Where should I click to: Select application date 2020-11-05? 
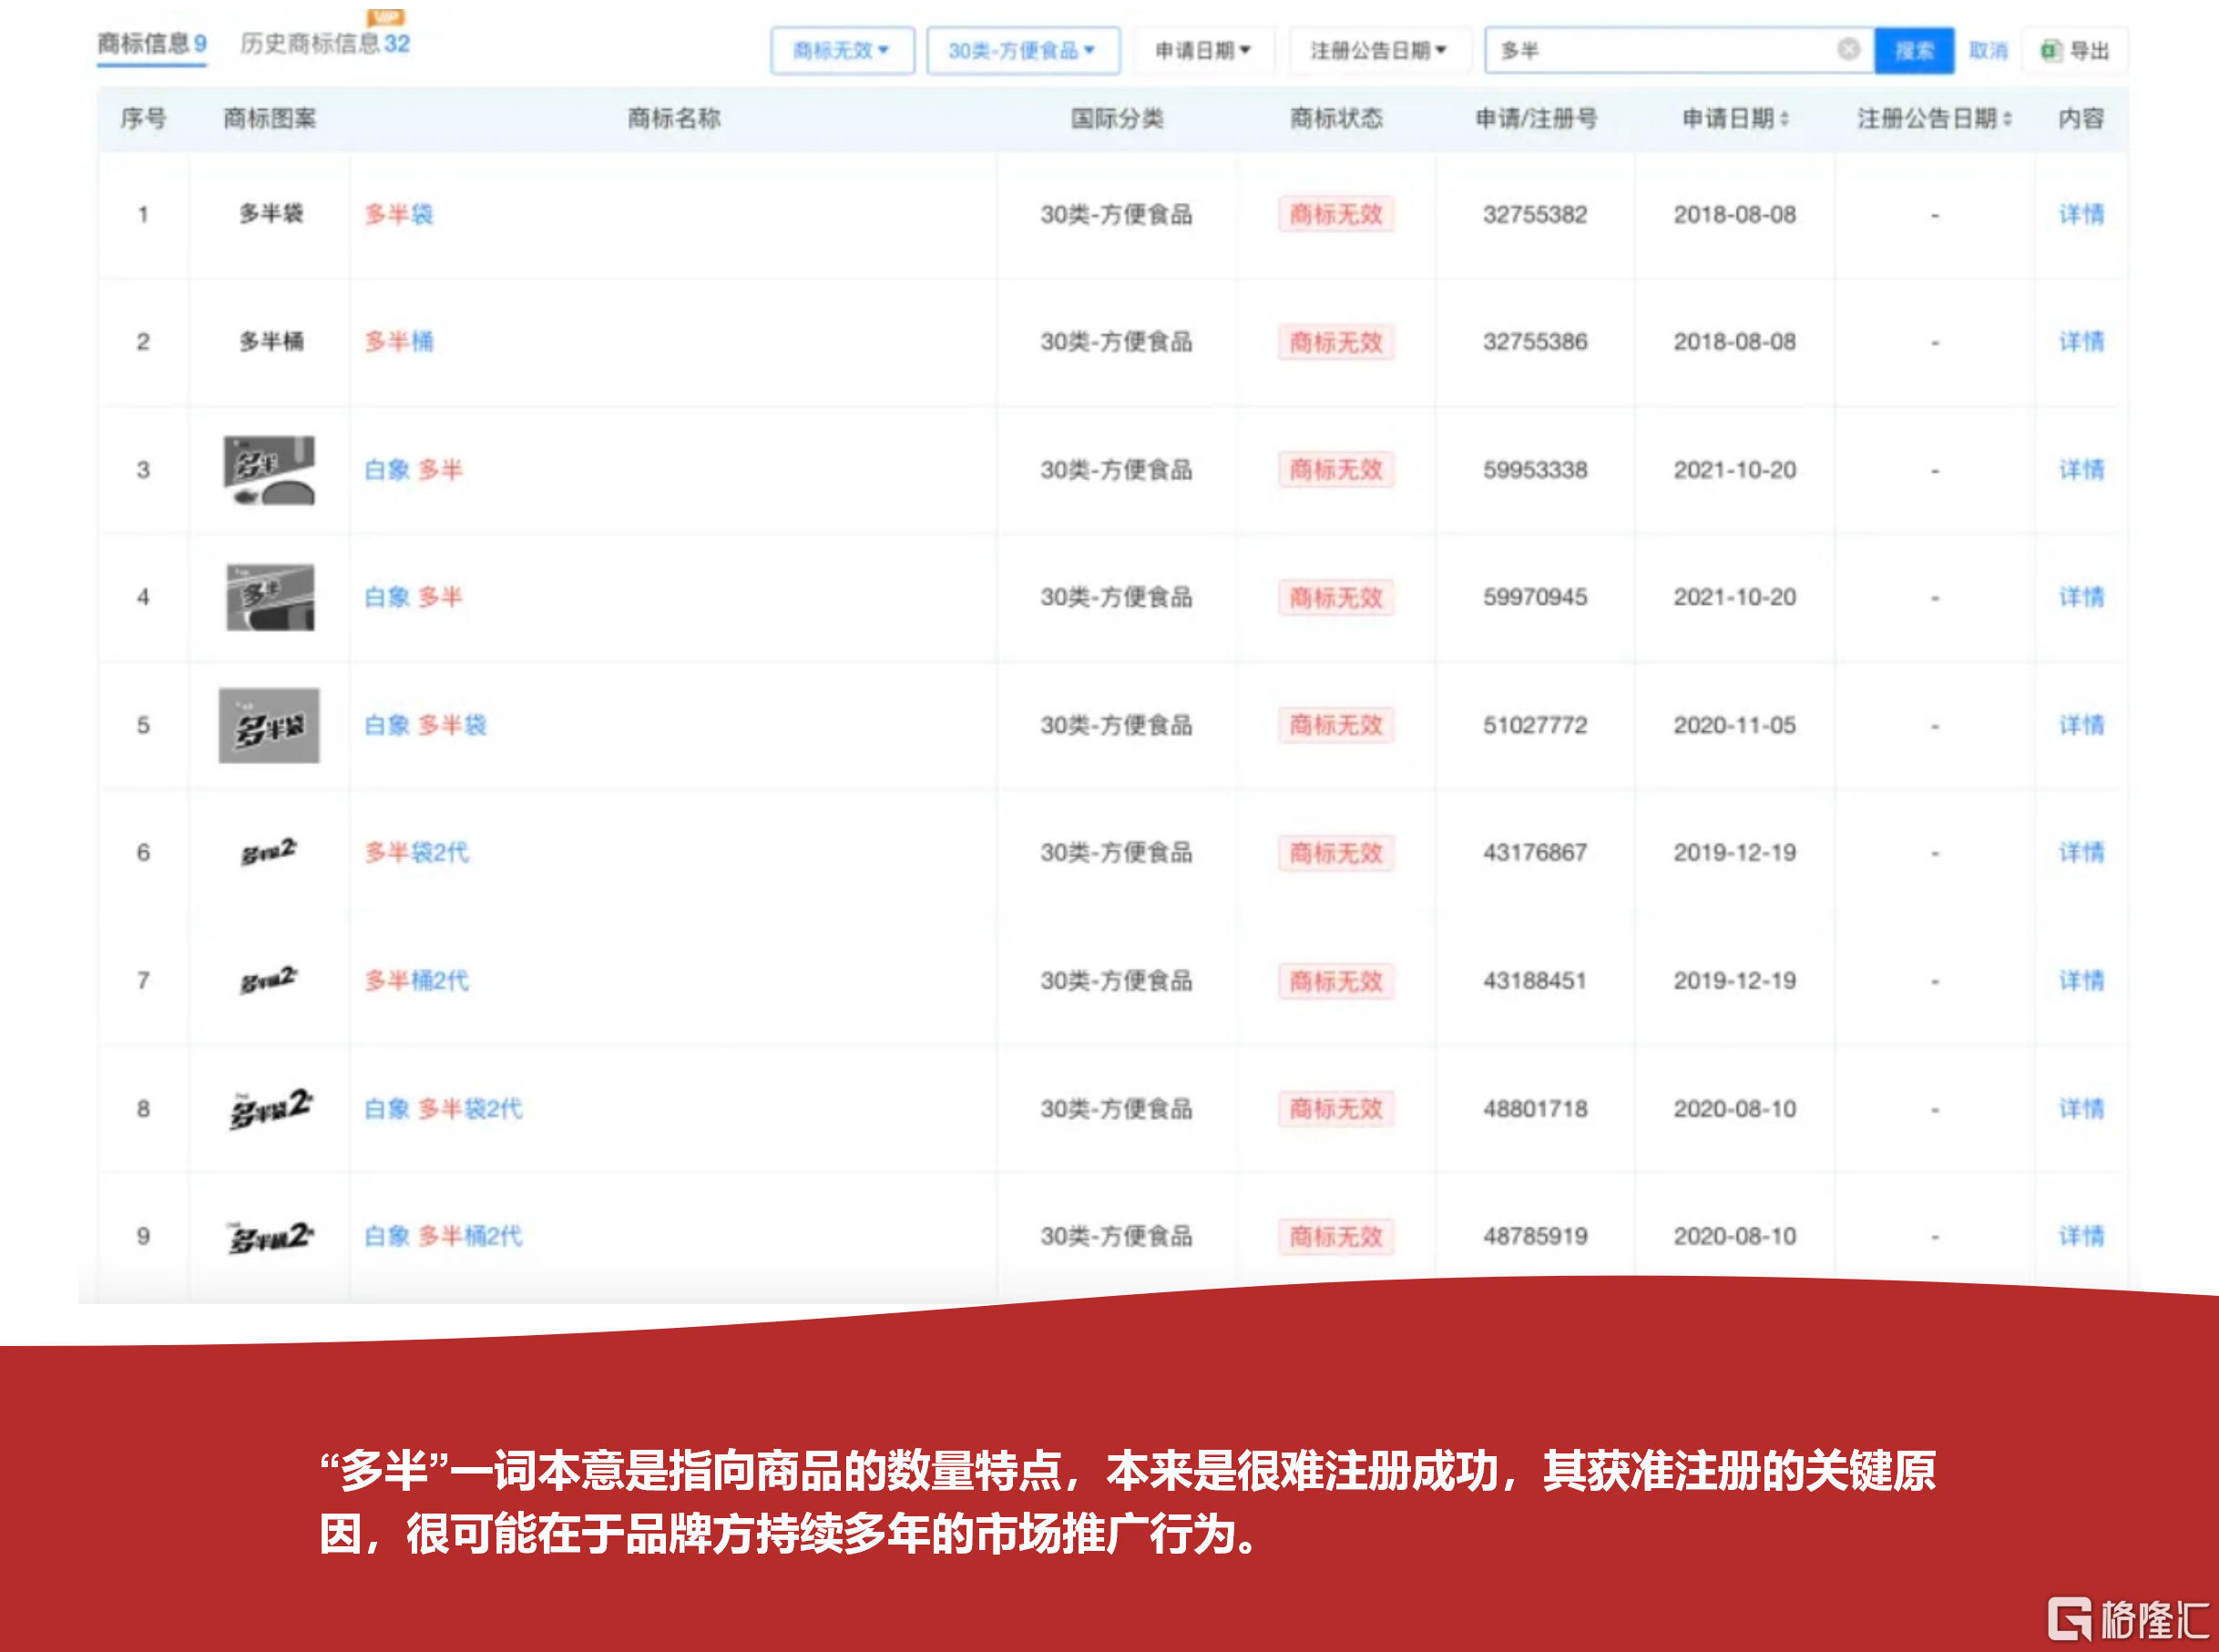pos(1735,725)
